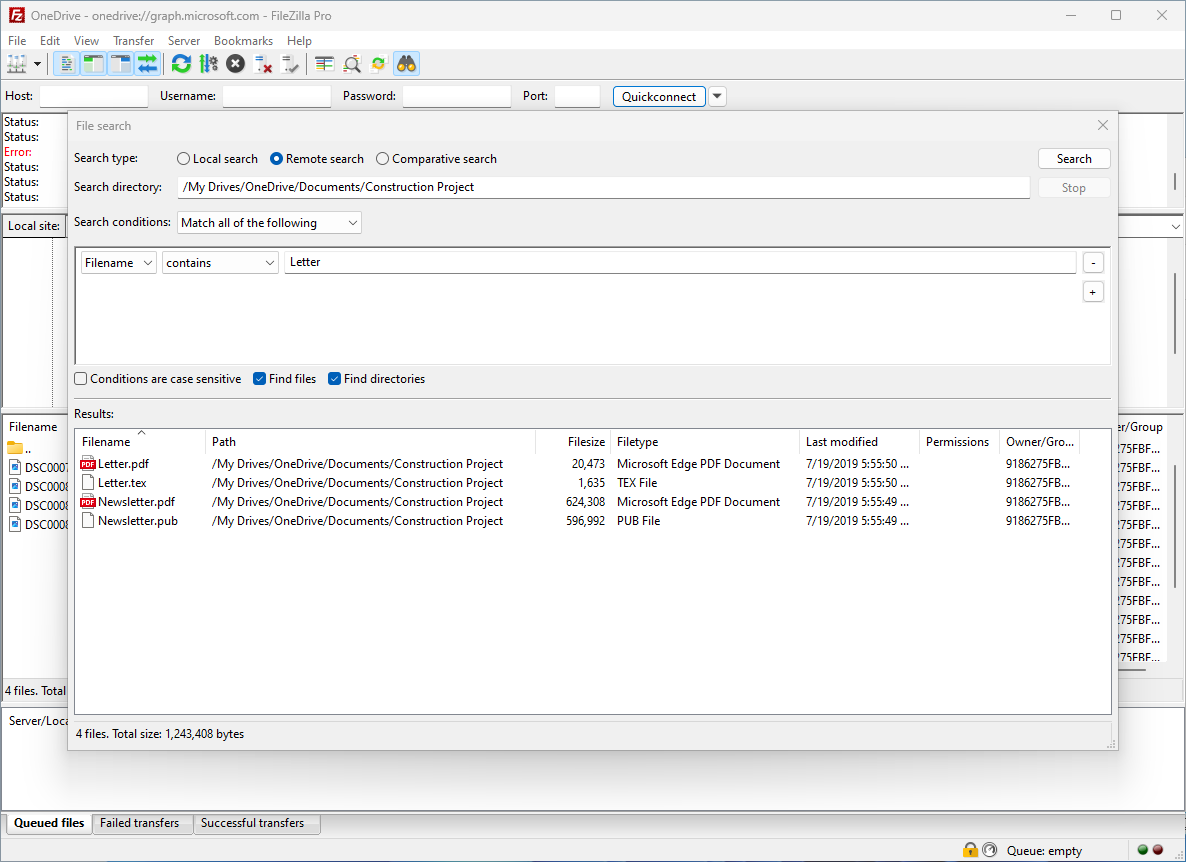1186x862 pixels.
Task: Open the Filename condition field dropdown
Action: pos(117,262)
